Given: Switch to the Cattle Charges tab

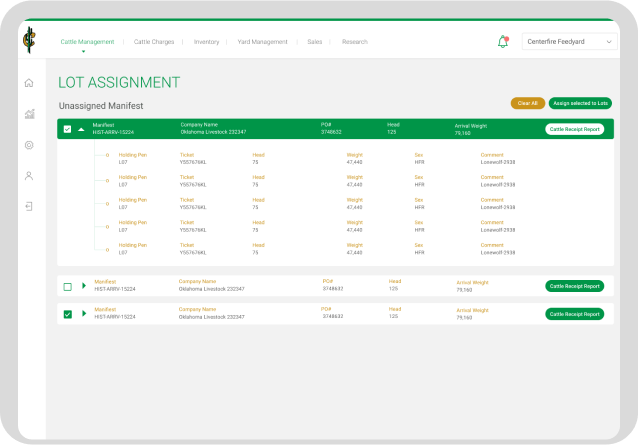Looking at the screenshot, I should 154,42.
